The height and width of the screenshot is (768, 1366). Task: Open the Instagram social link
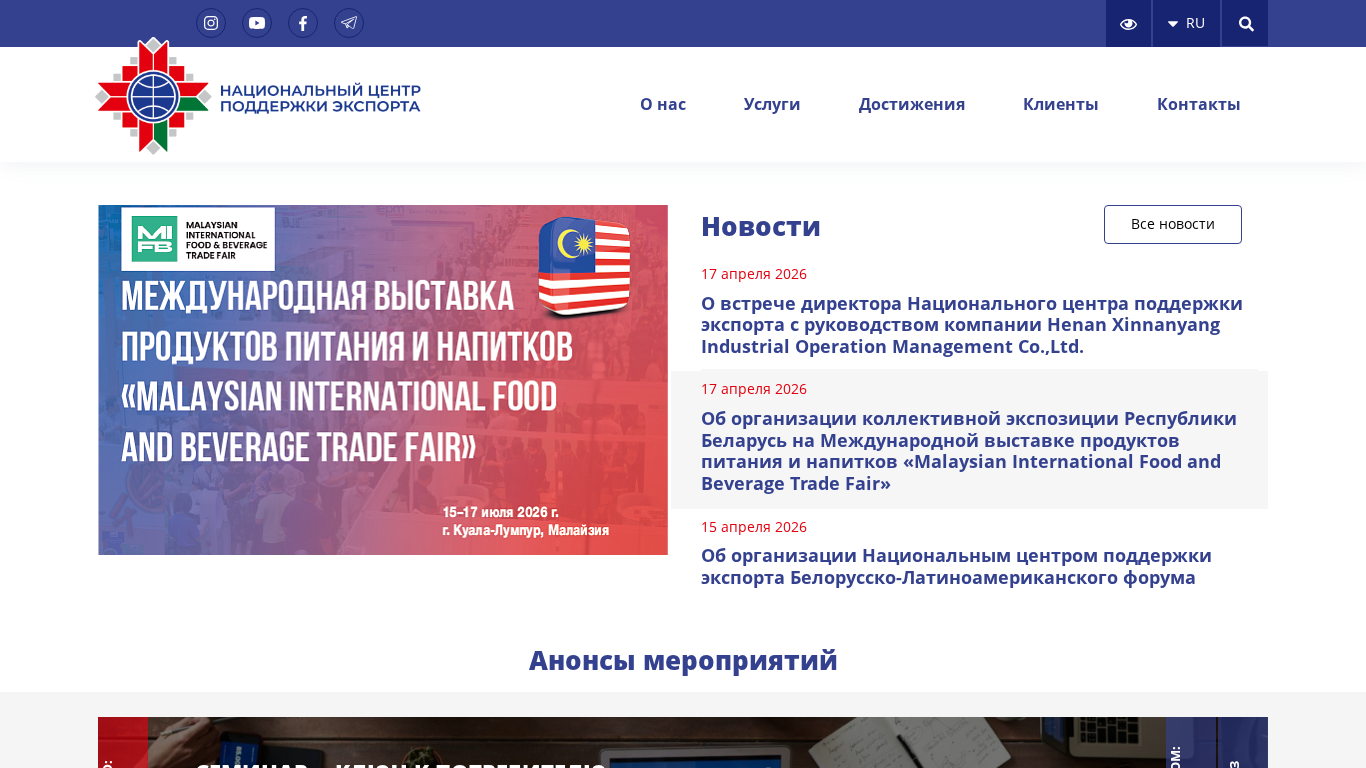pyautogui.click(x=211, y=23)
